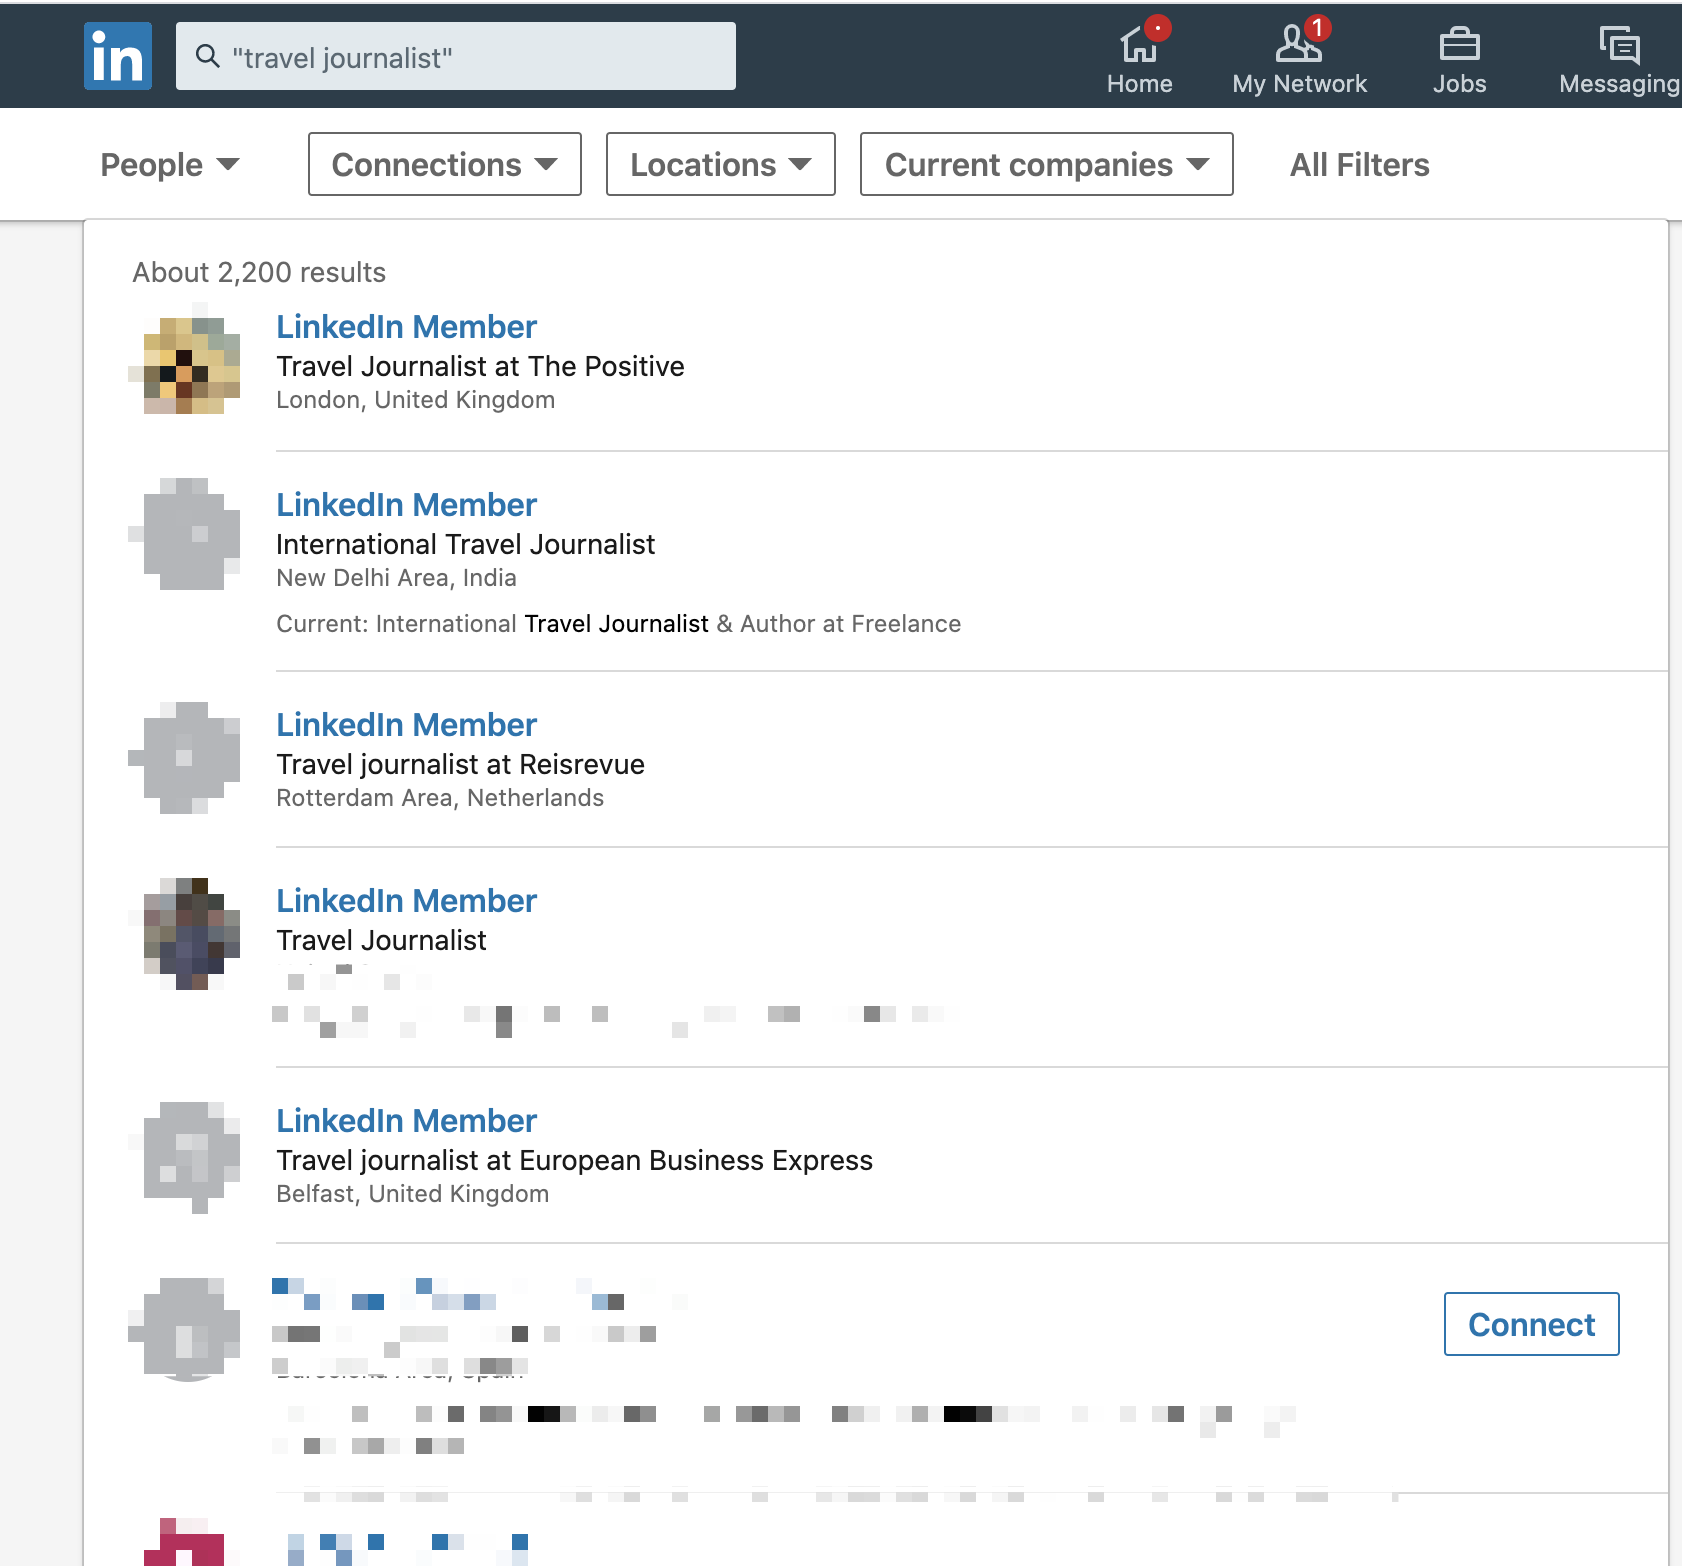Click "Travel Journalist at The Positive" headline

point(480,366)
